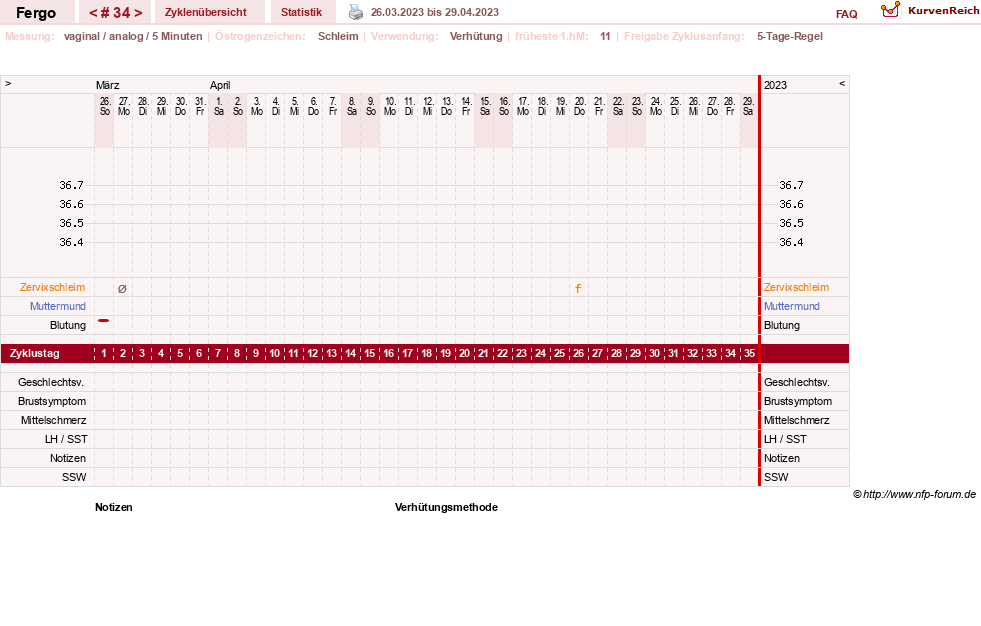Viewport: 981px width, 626px height.
Task: Click the right 36.5 temperature label
Action: pyautogui.click(x=791, y=223)
